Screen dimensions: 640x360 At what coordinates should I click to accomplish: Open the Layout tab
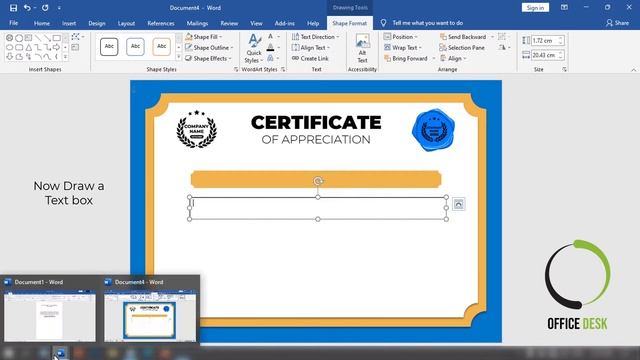[126, 23]
